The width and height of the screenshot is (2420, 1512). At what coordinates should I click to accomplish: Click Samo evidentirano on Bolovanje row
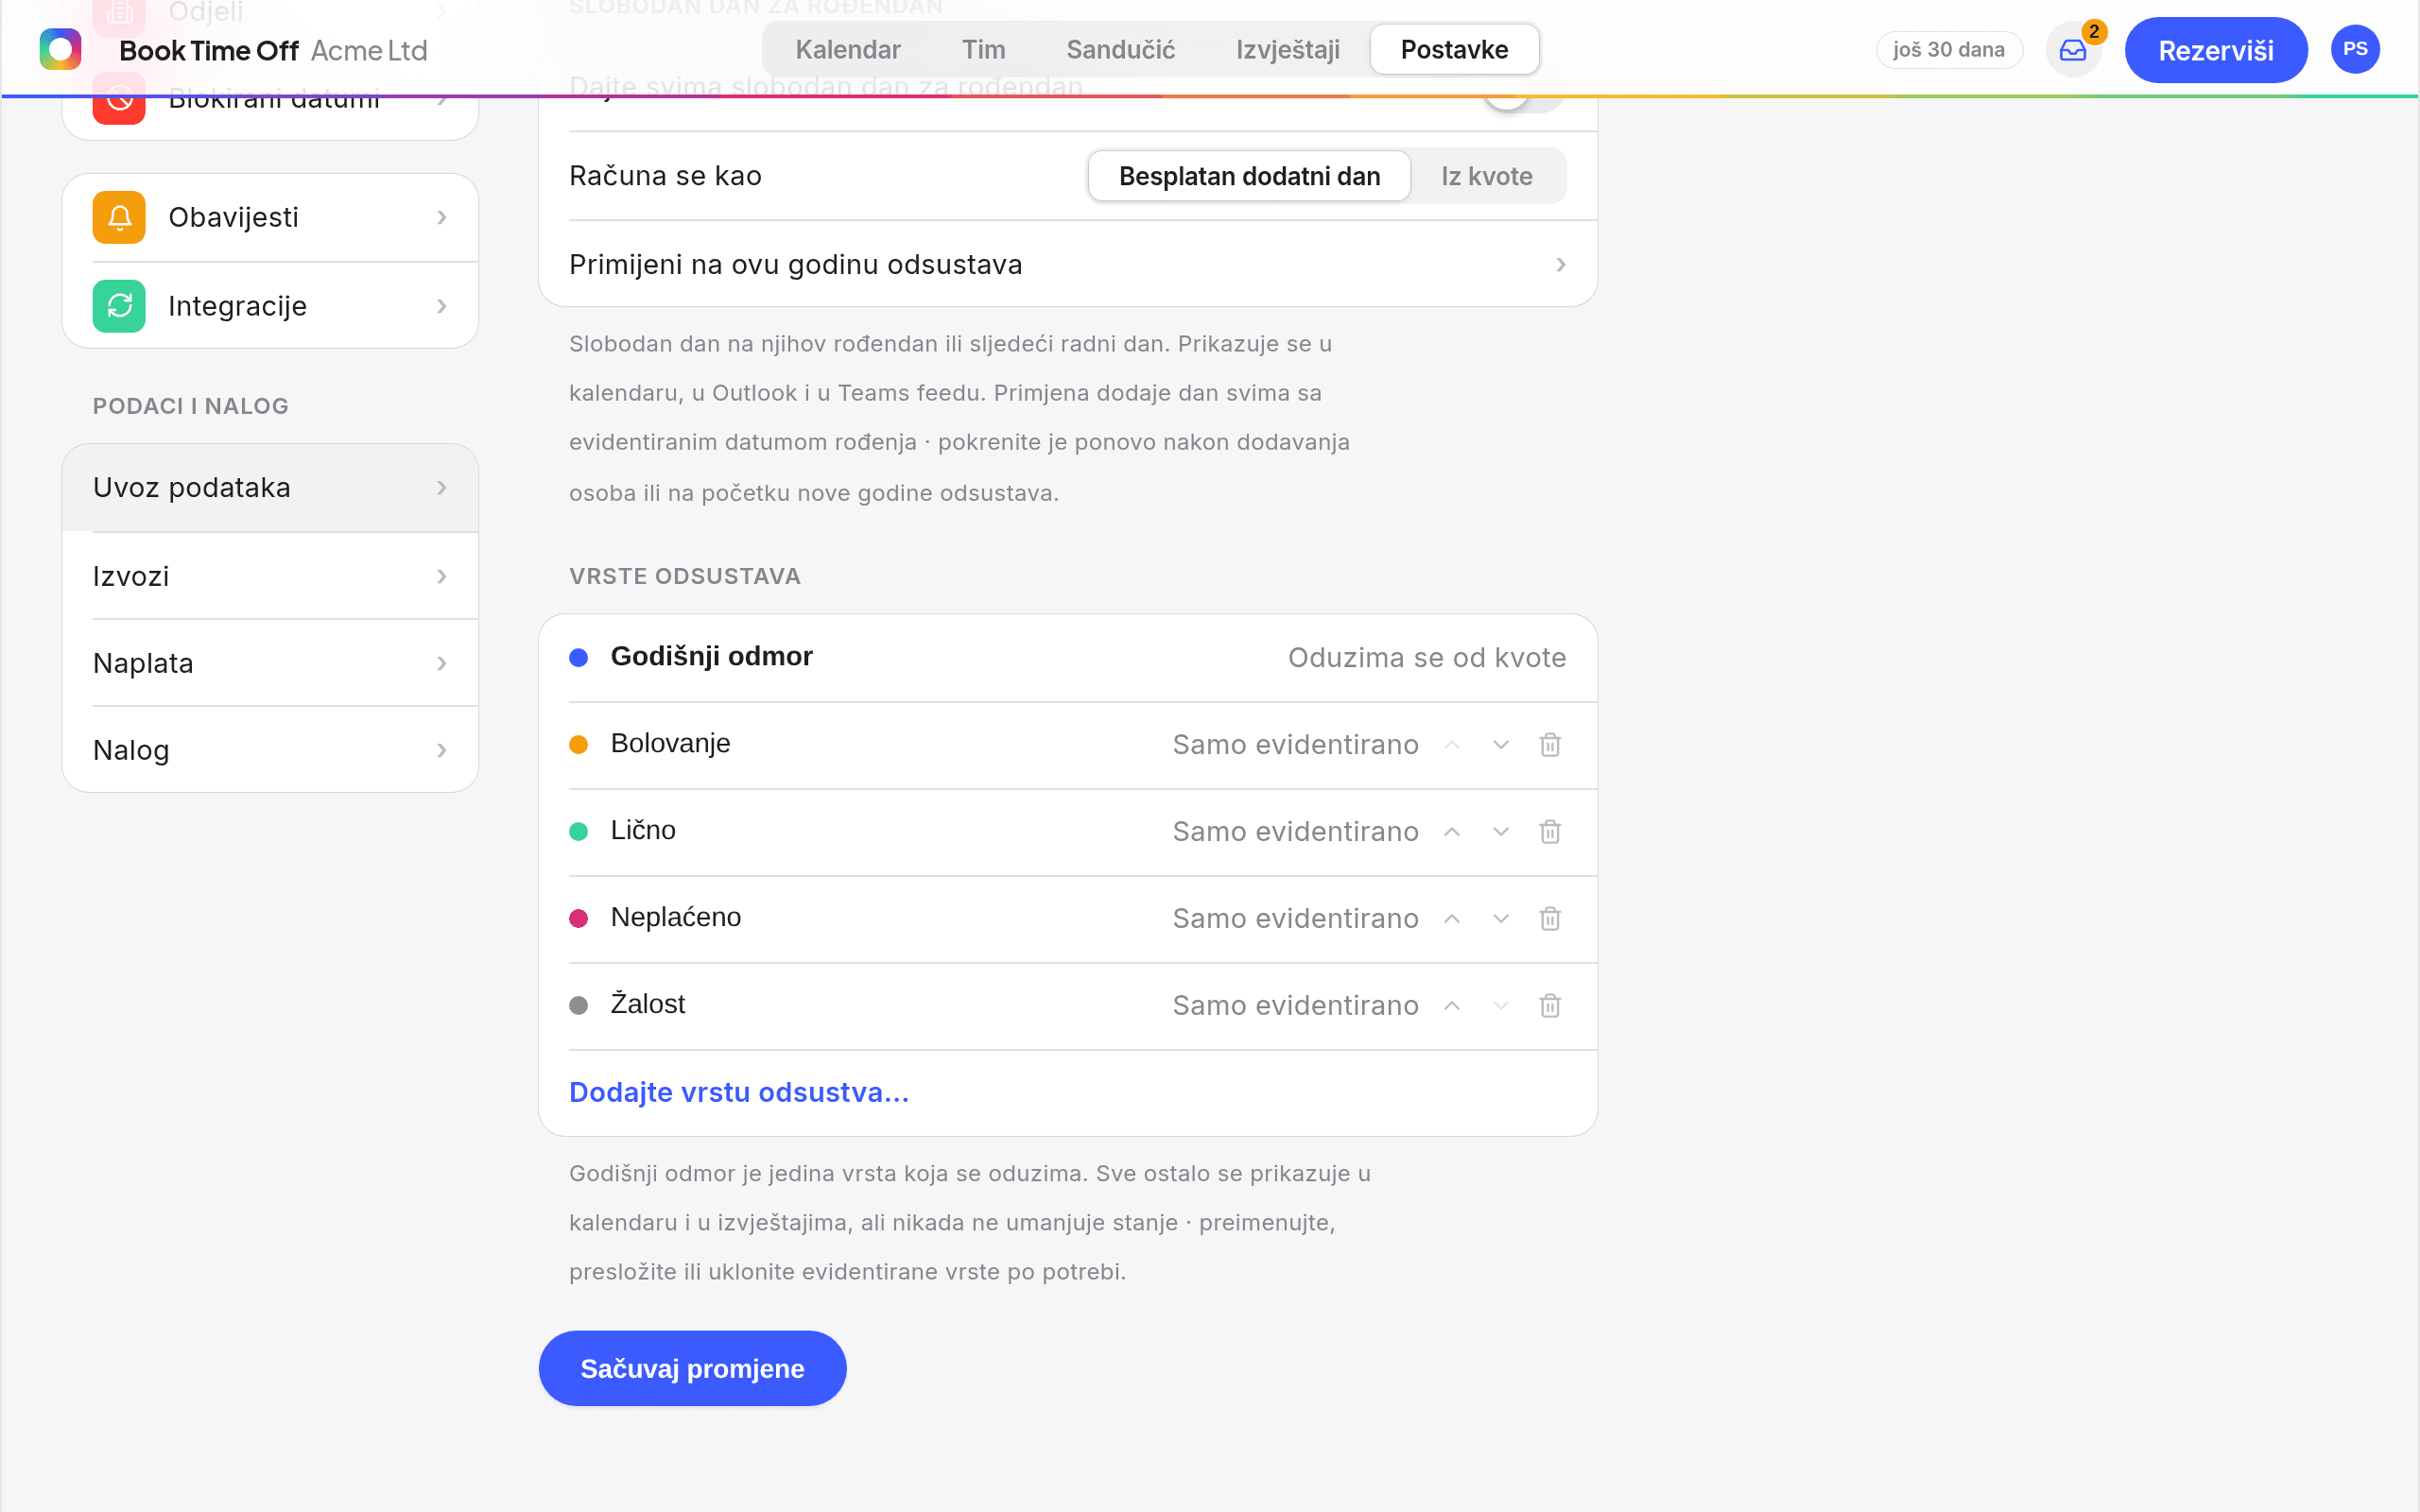point(1295,745)
